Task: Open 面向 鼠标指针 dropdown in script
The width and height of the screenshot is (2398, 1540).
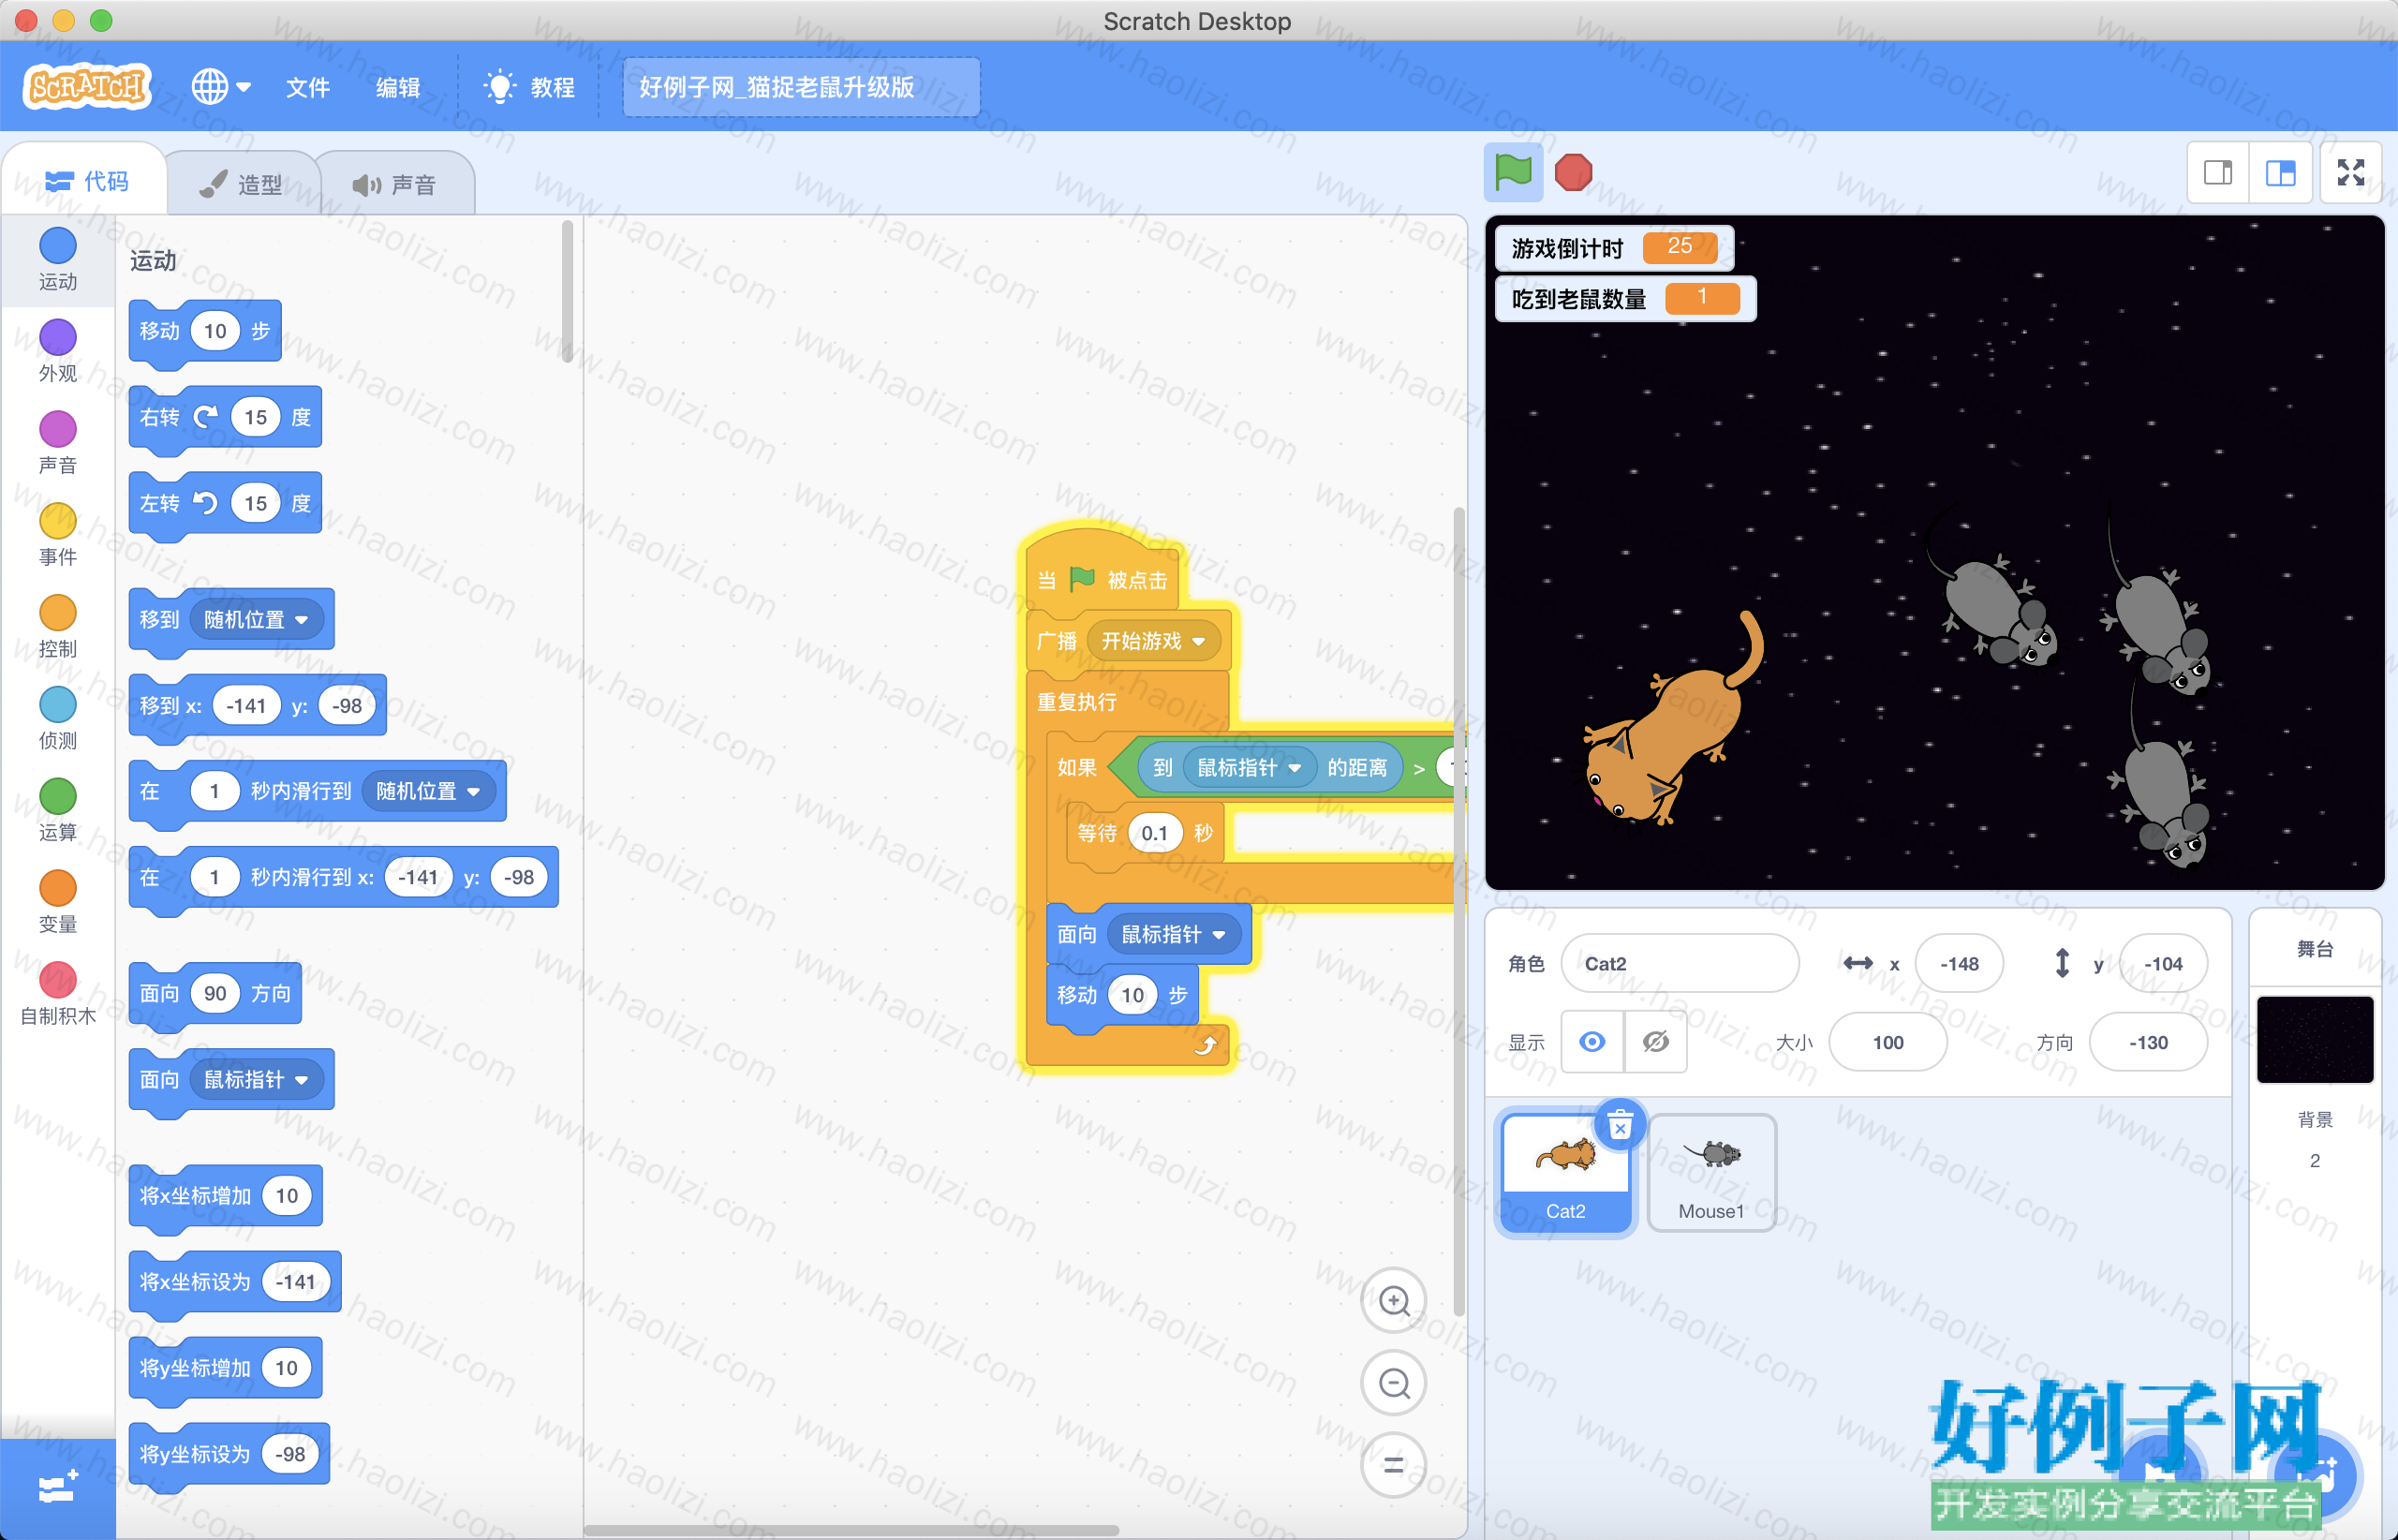Action: tap(1173, 934)
